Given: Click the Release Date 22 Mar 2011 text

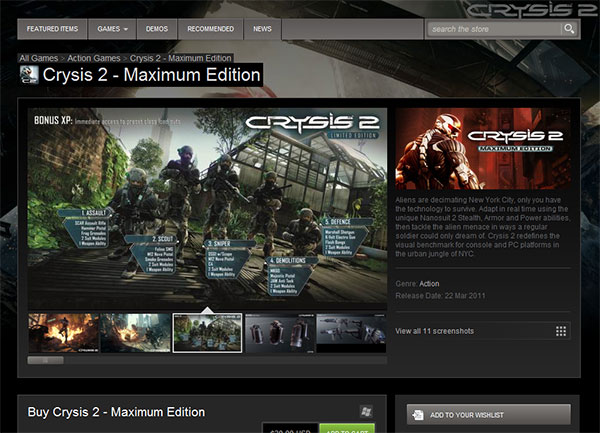Looking at the screenshot, I should coord(440,296).
